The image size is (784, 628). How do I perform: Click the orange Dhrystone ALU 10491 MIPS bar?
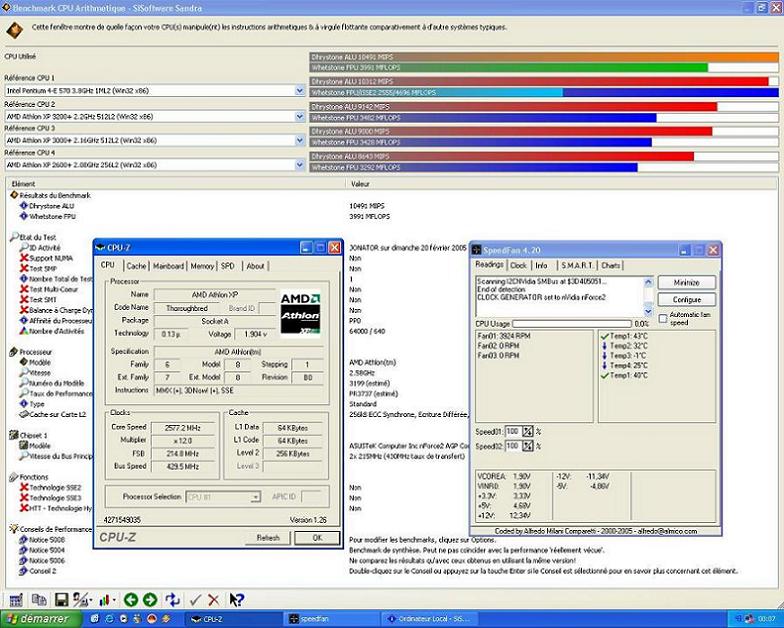(x=544, y=57)
